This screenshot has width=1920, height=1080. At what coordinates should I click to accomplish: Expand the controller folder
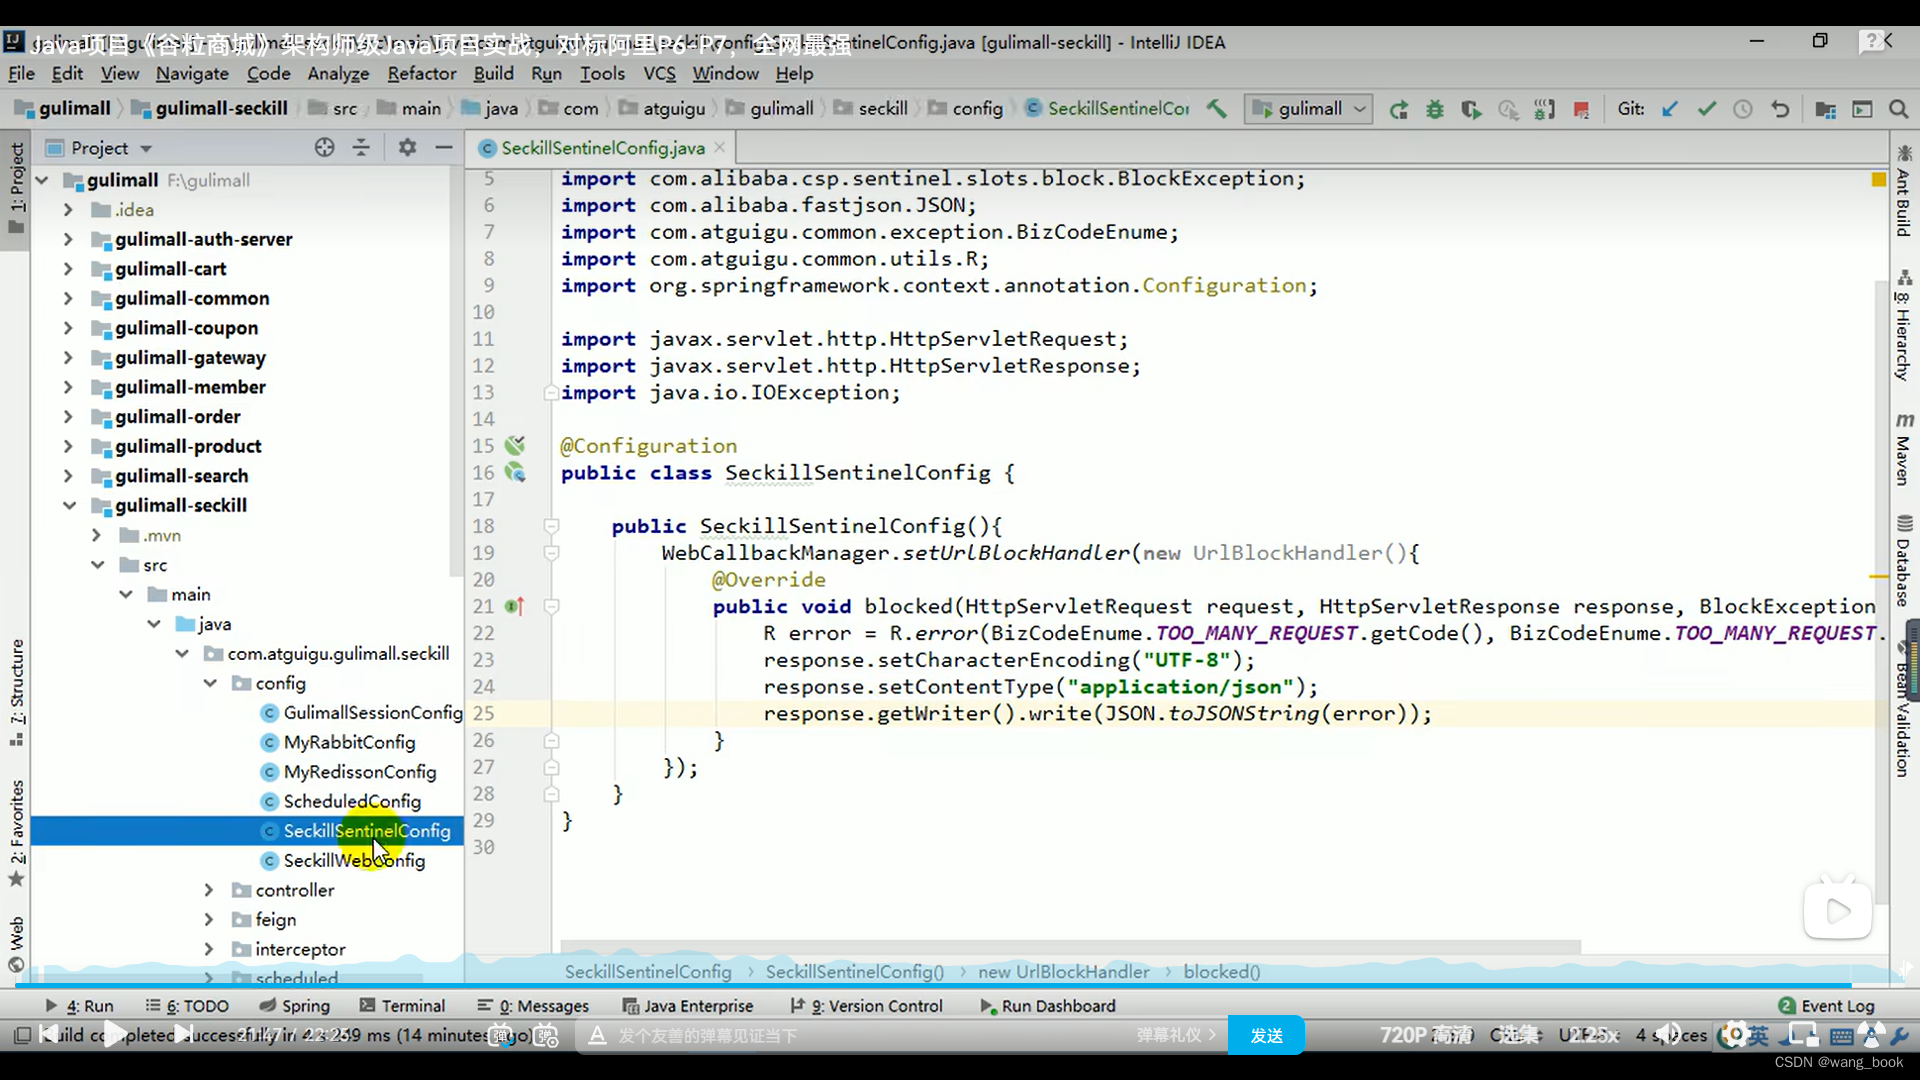coord(209,890)
